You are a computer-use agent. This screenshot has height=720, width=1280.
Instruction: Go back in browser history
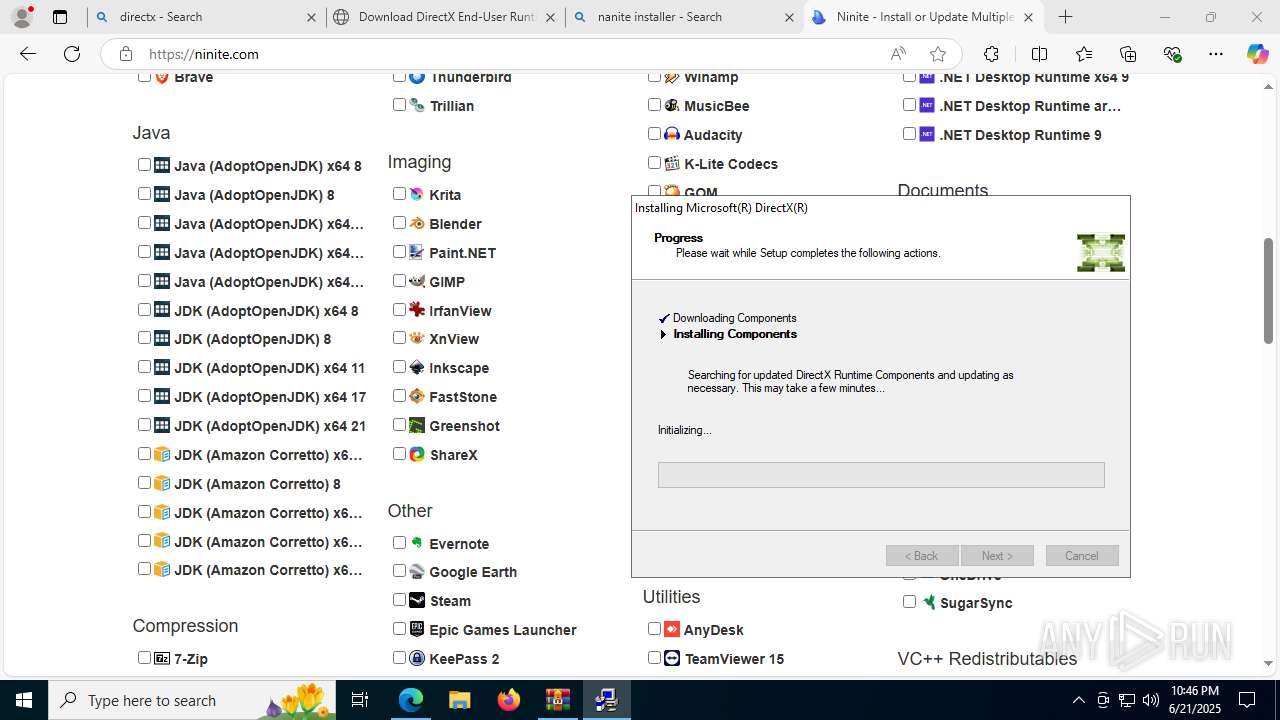28,54
